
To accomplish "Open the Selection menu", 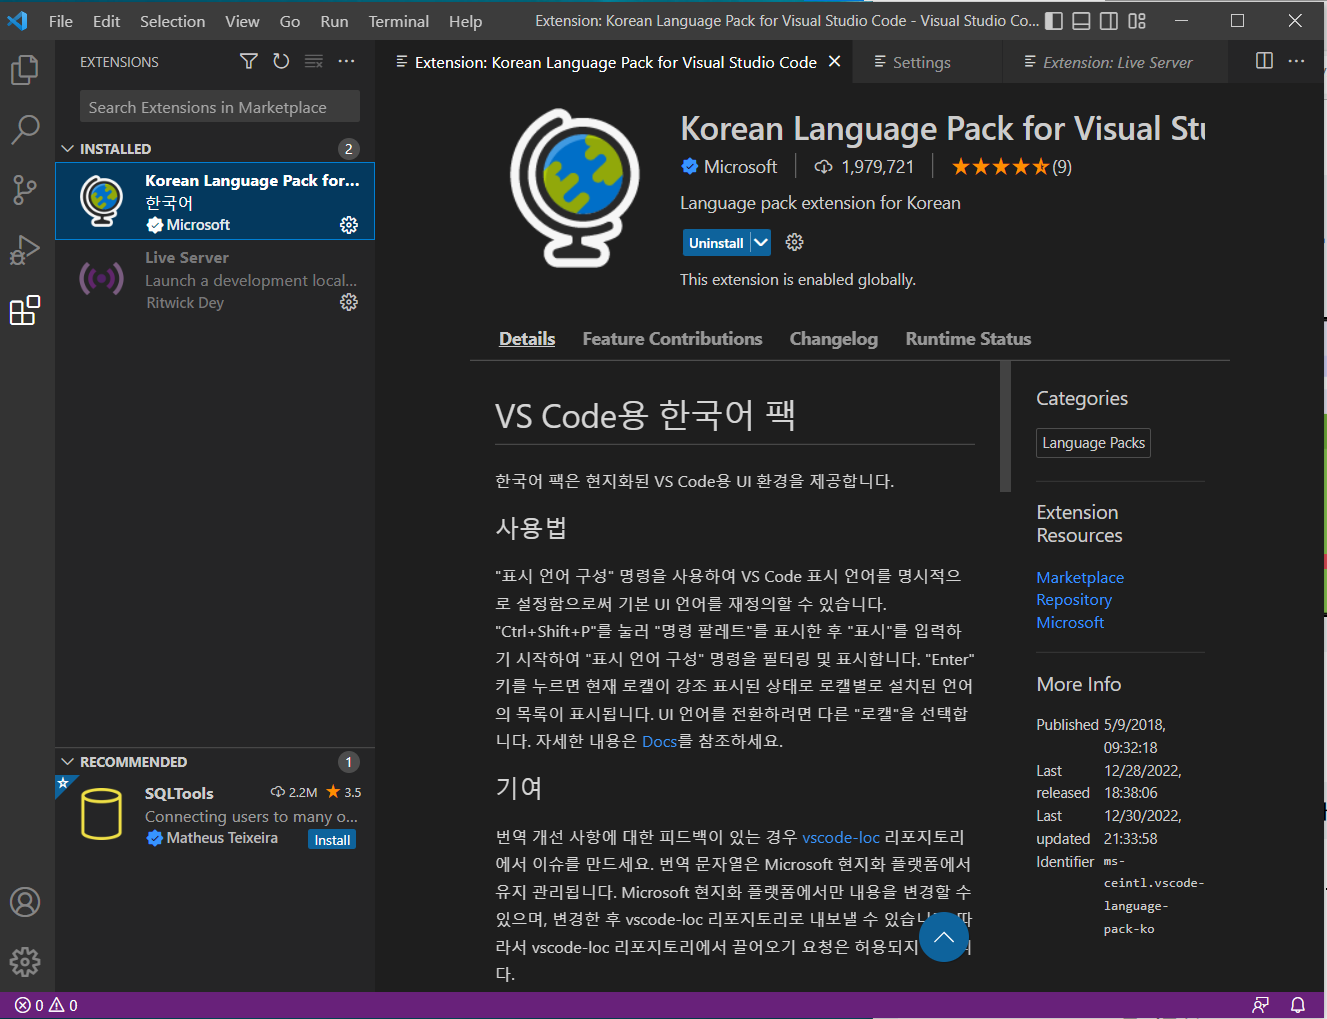I will point(172,21).
